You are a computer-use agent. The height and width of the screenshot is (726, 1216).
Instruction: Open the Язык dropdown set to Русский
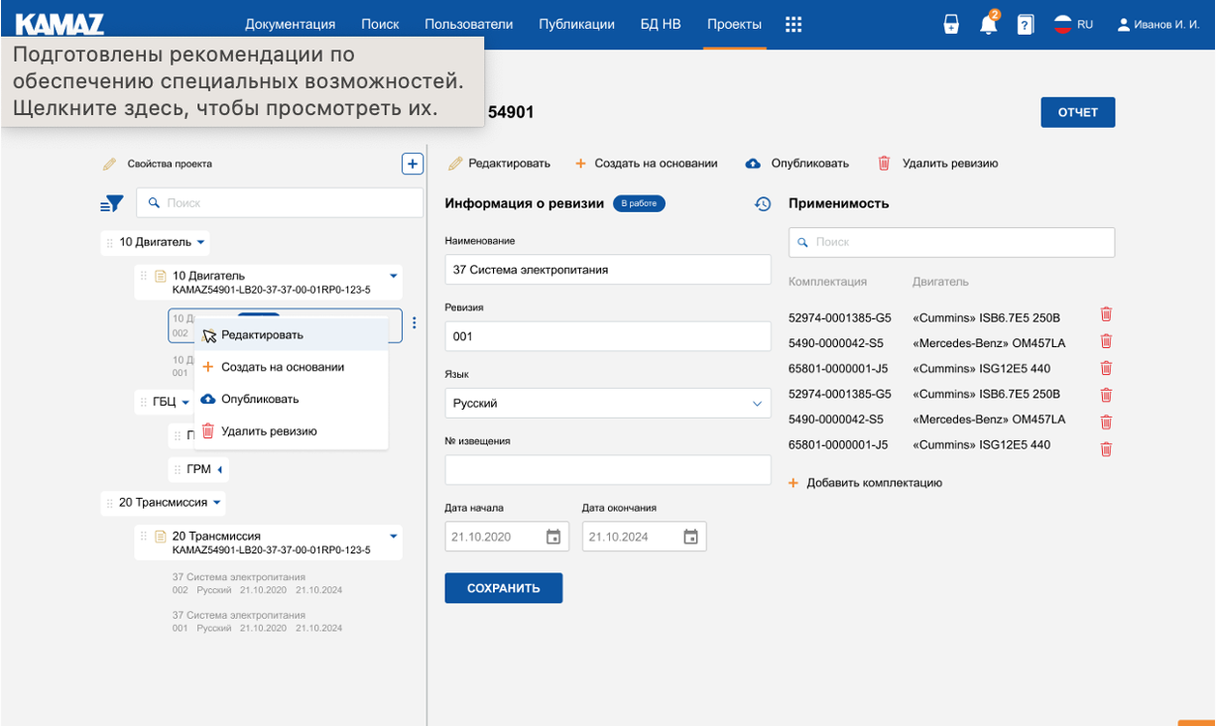point(607,403)
